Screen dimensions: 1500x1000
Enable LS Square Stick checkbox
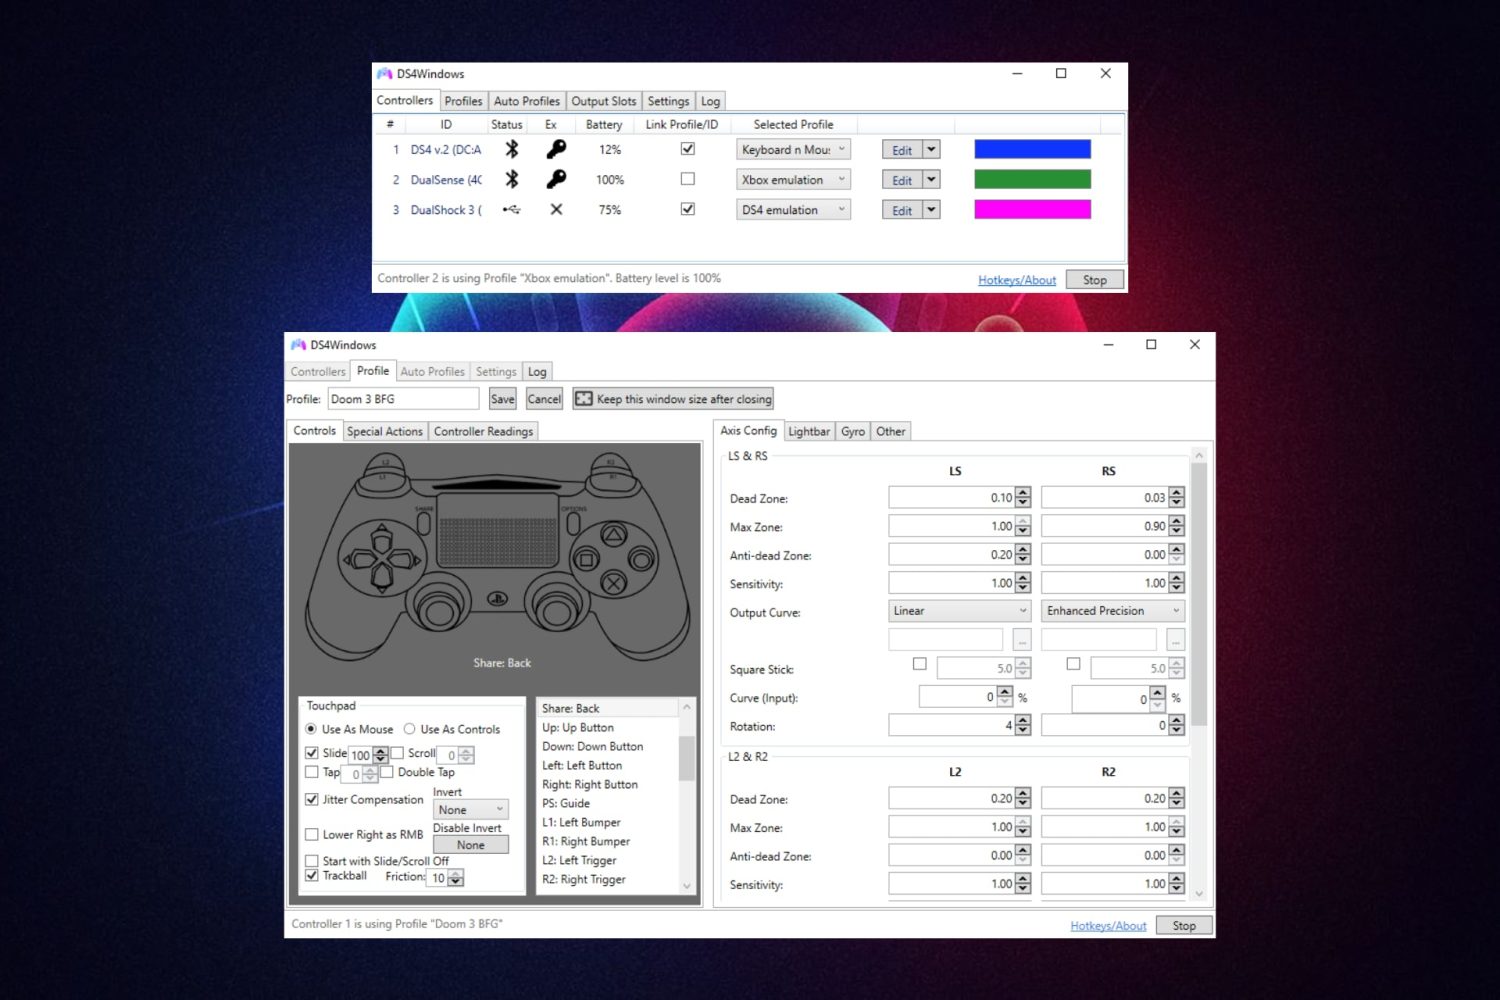(919, 664)
